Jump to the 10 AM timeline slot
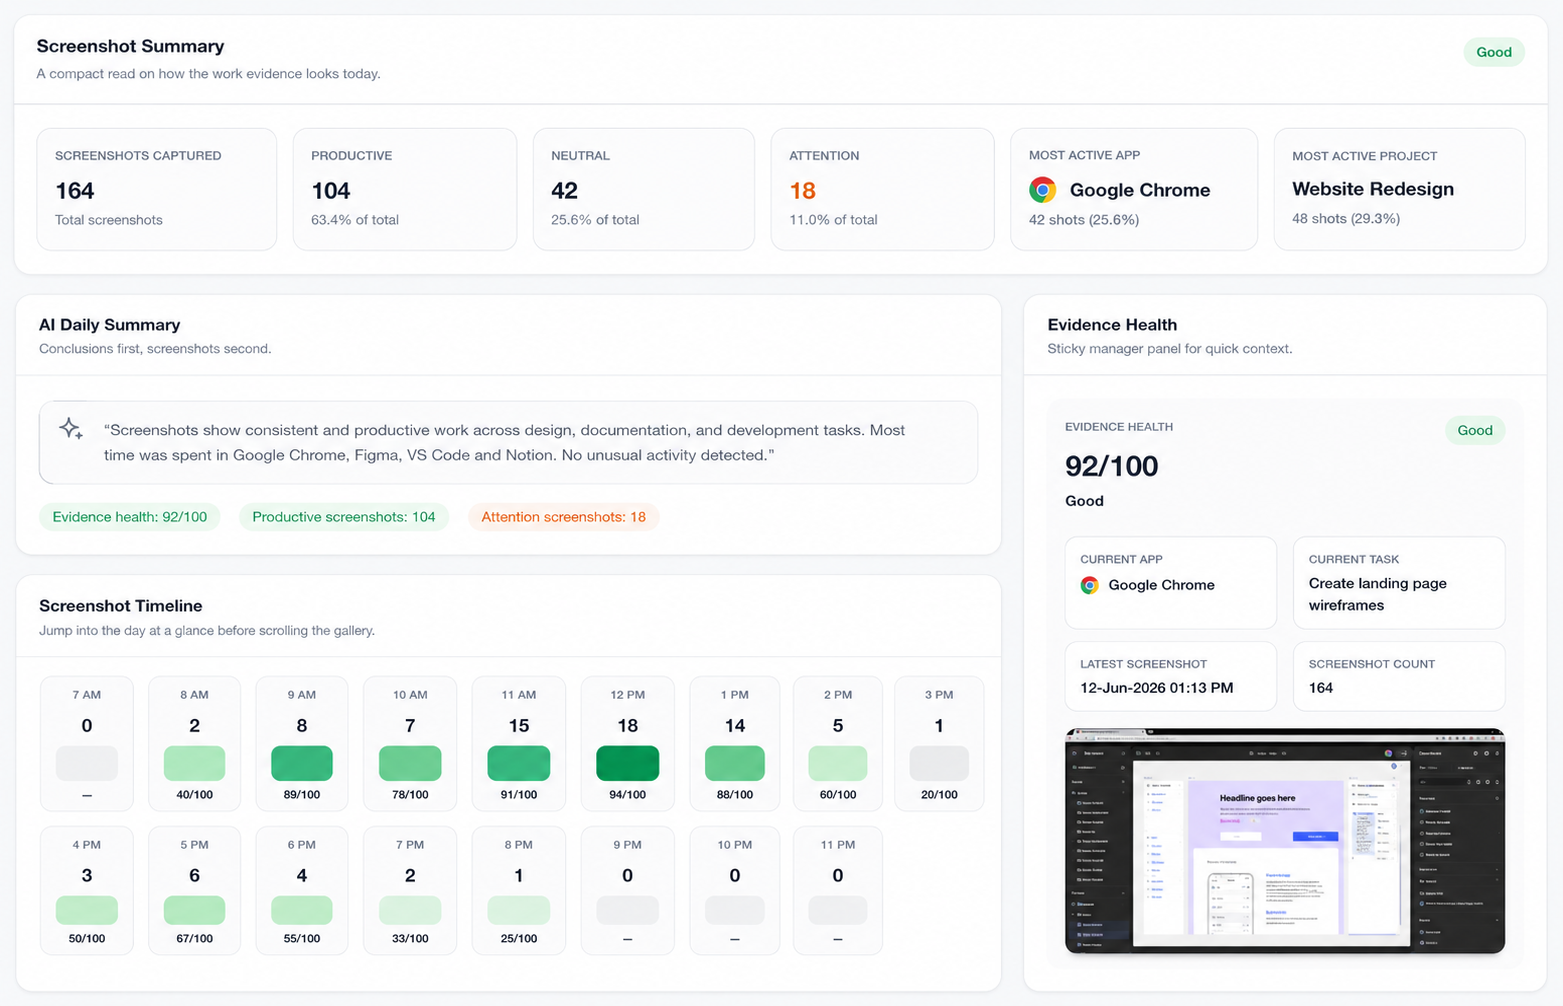Image resolution: width=1563 pixels, height=1006 pixels. click(410, 744)
